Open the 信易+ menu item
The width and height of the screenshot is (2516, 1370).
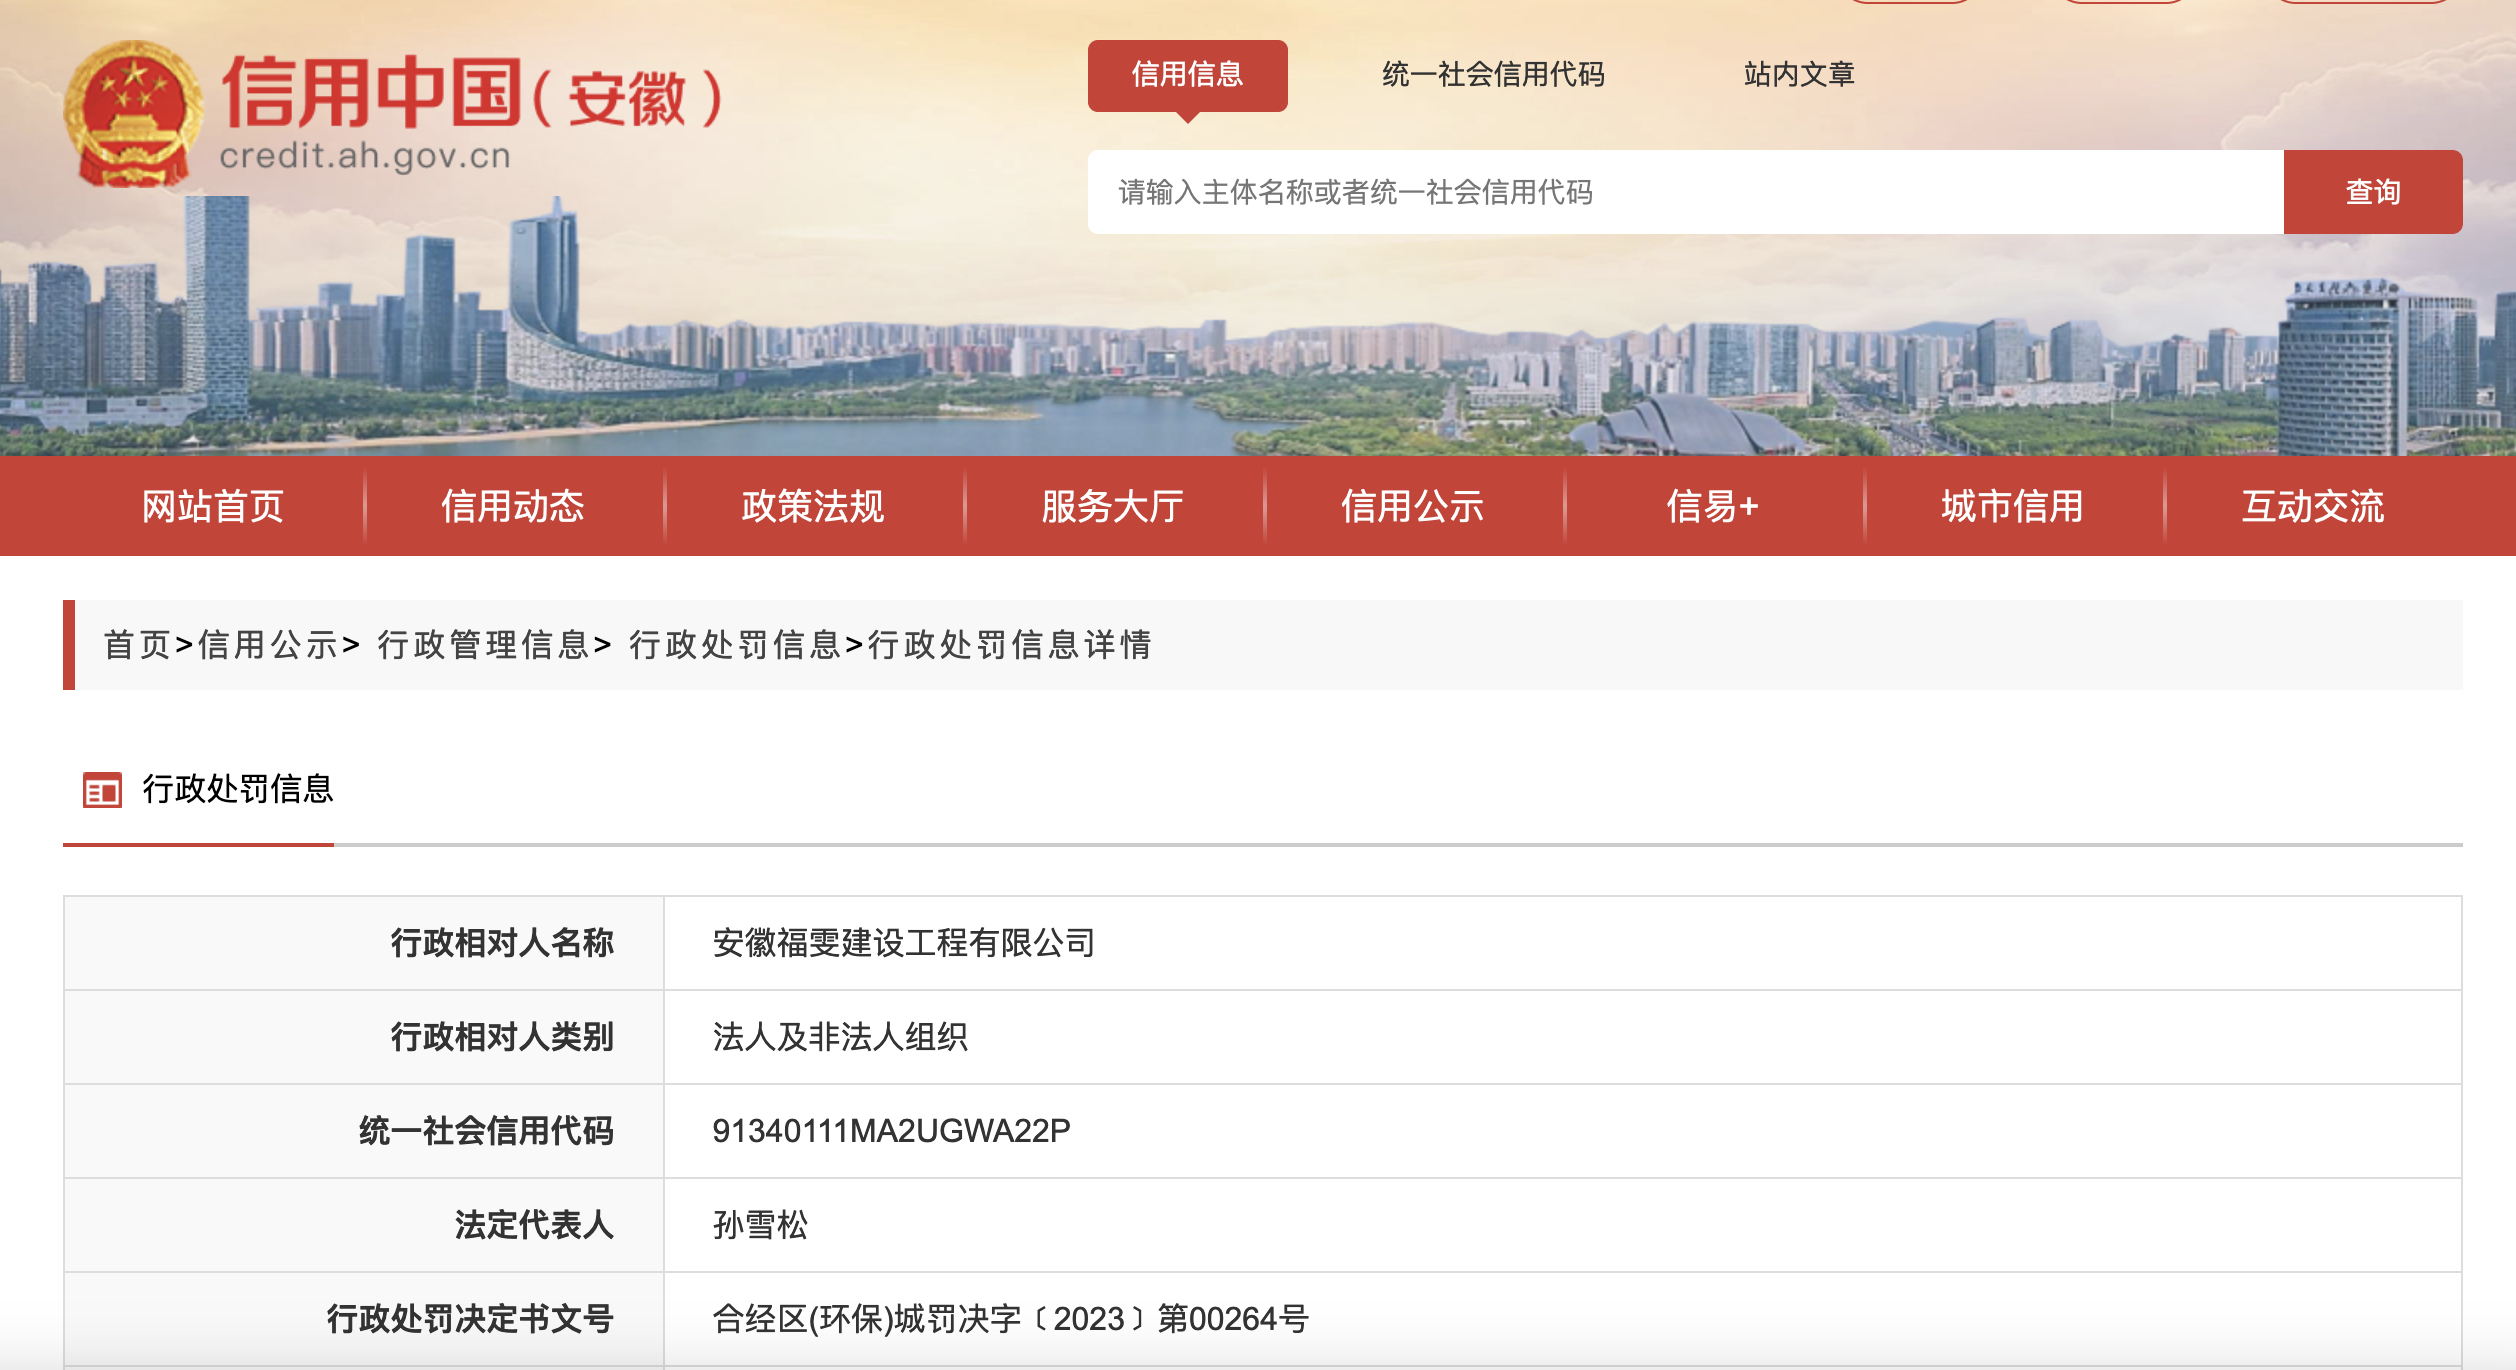(x=1712, y=508)
